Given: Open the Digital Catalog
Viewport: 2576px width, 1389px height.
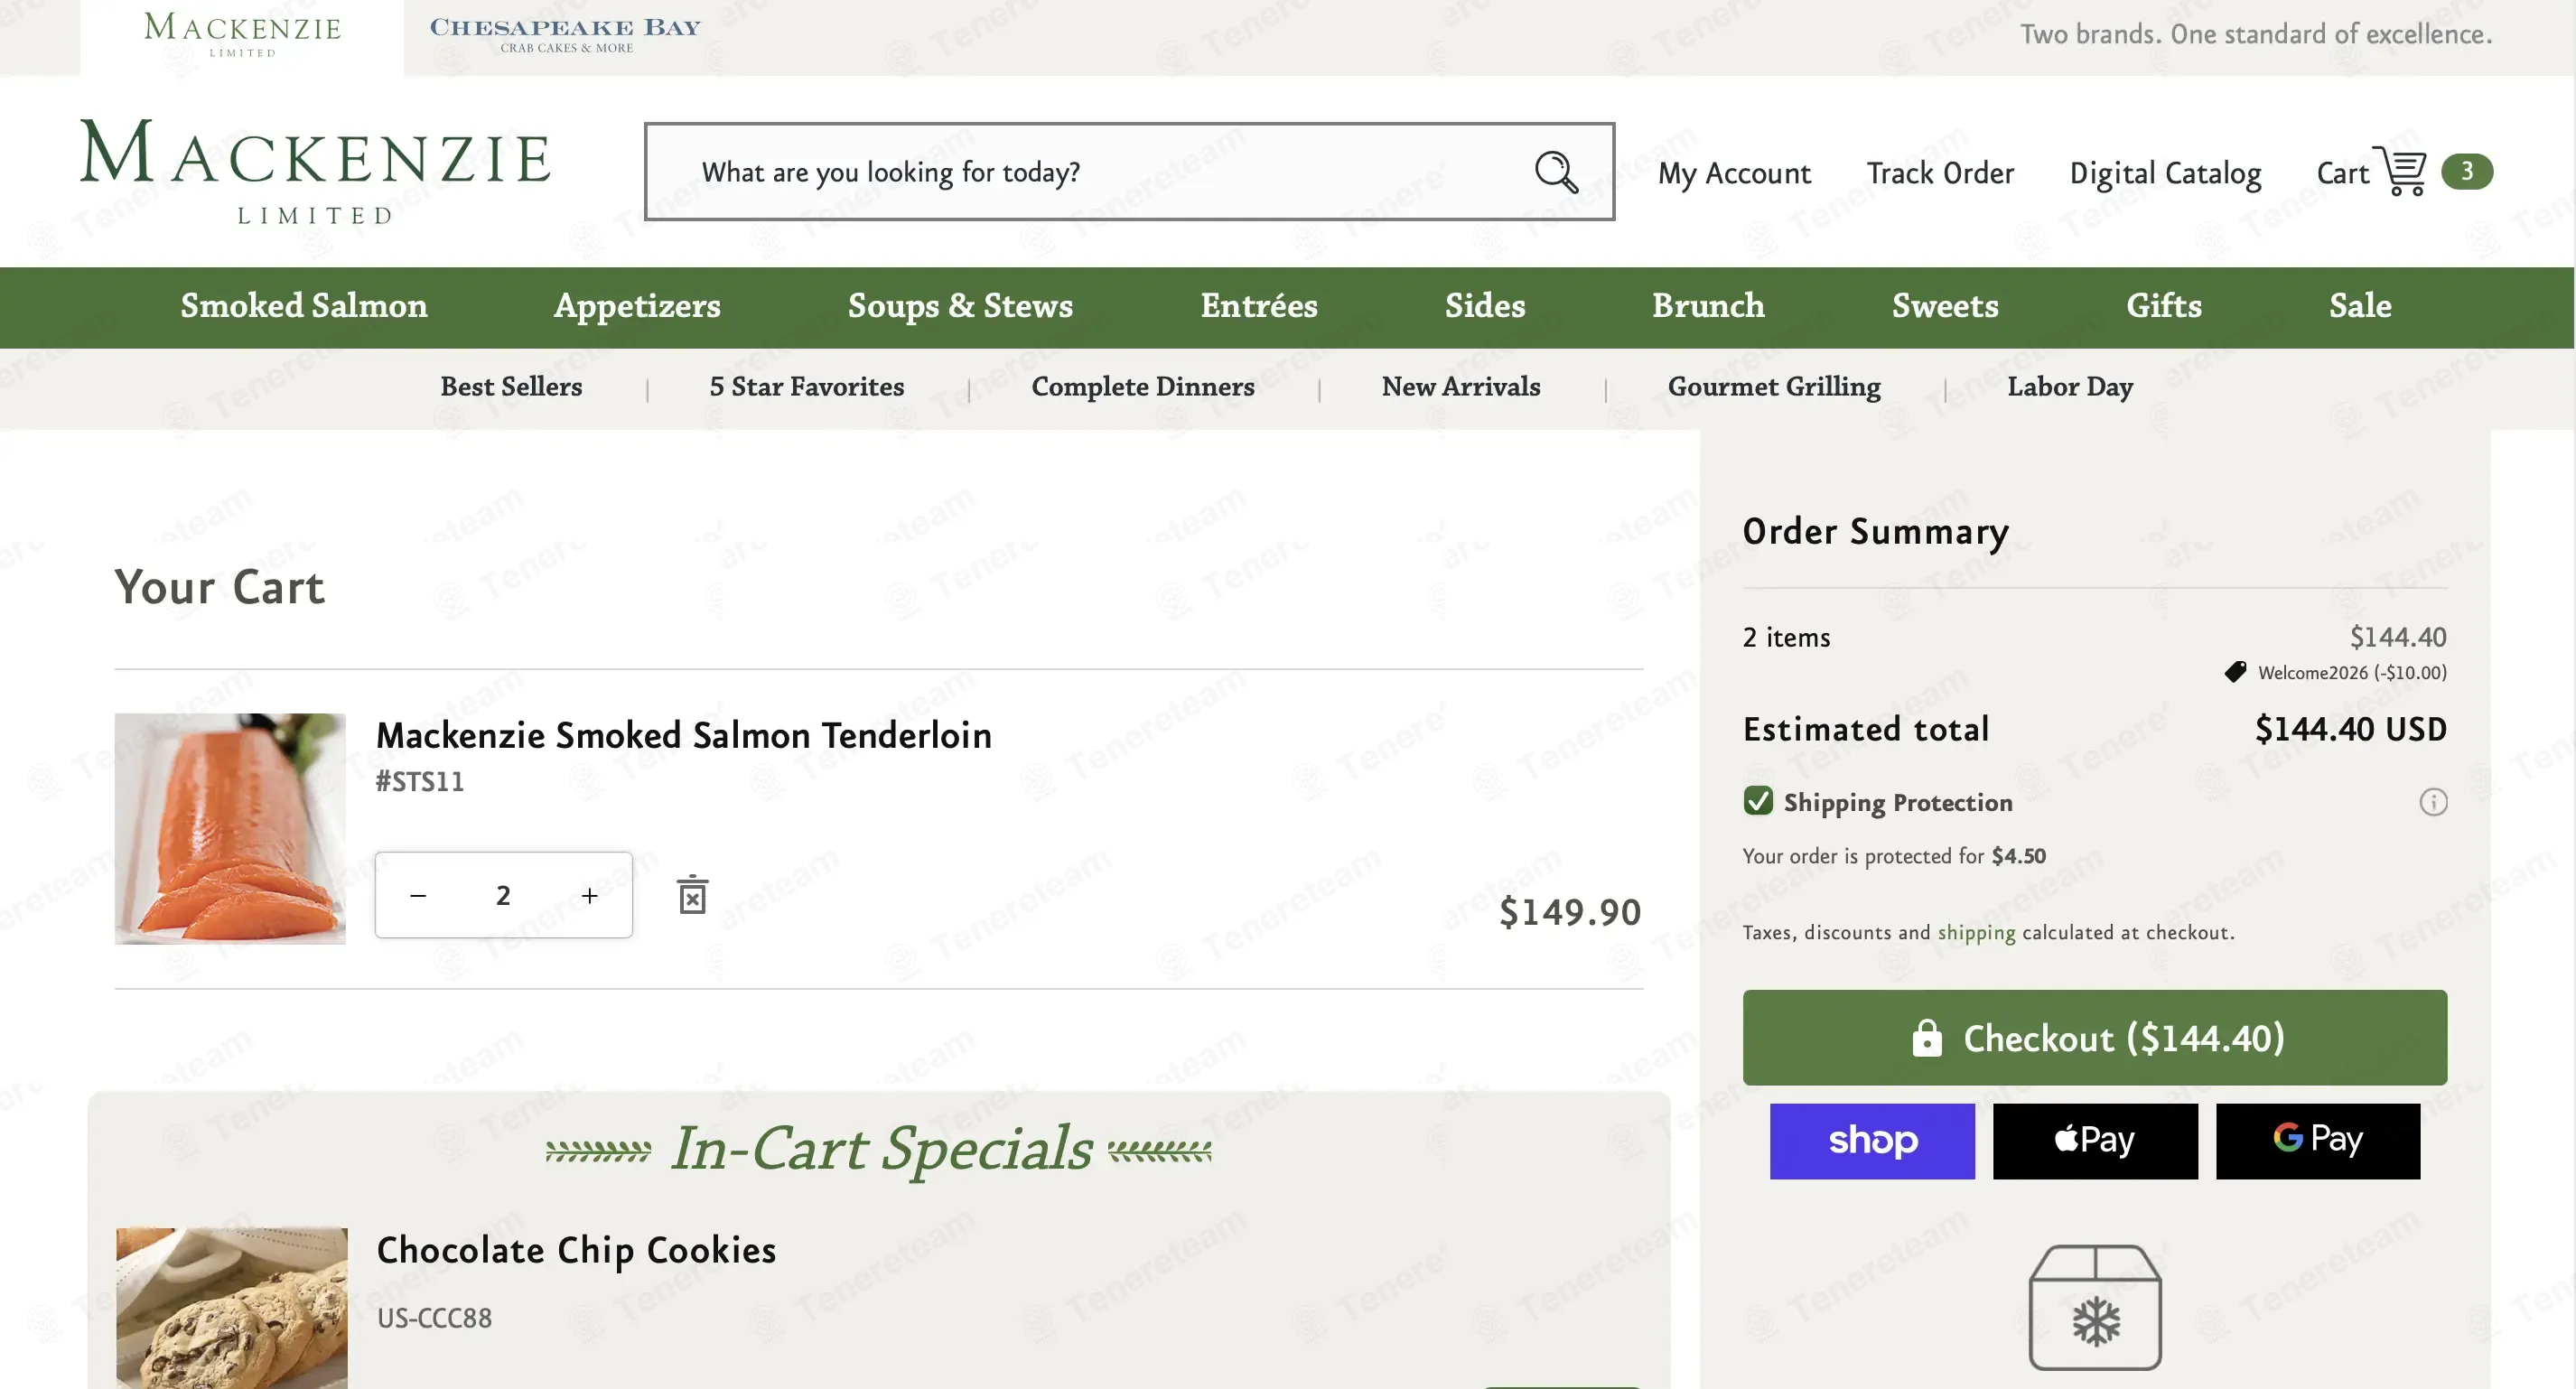Looking at the screenshot, I should (x=2165, y=173).
